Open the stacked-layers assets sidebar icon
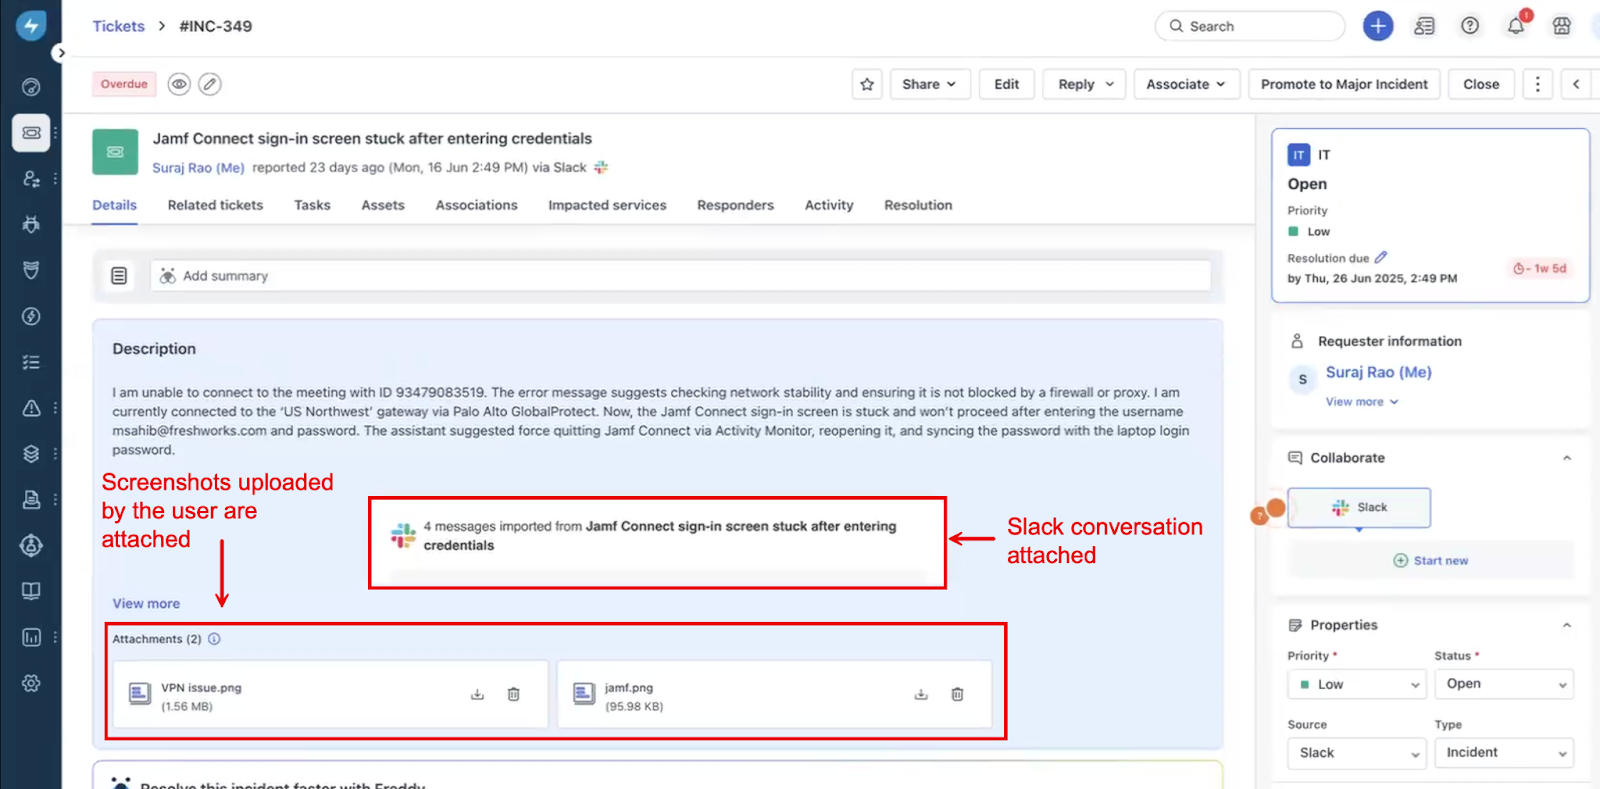This screenshot has height=789, width=1600. (31, 454)
